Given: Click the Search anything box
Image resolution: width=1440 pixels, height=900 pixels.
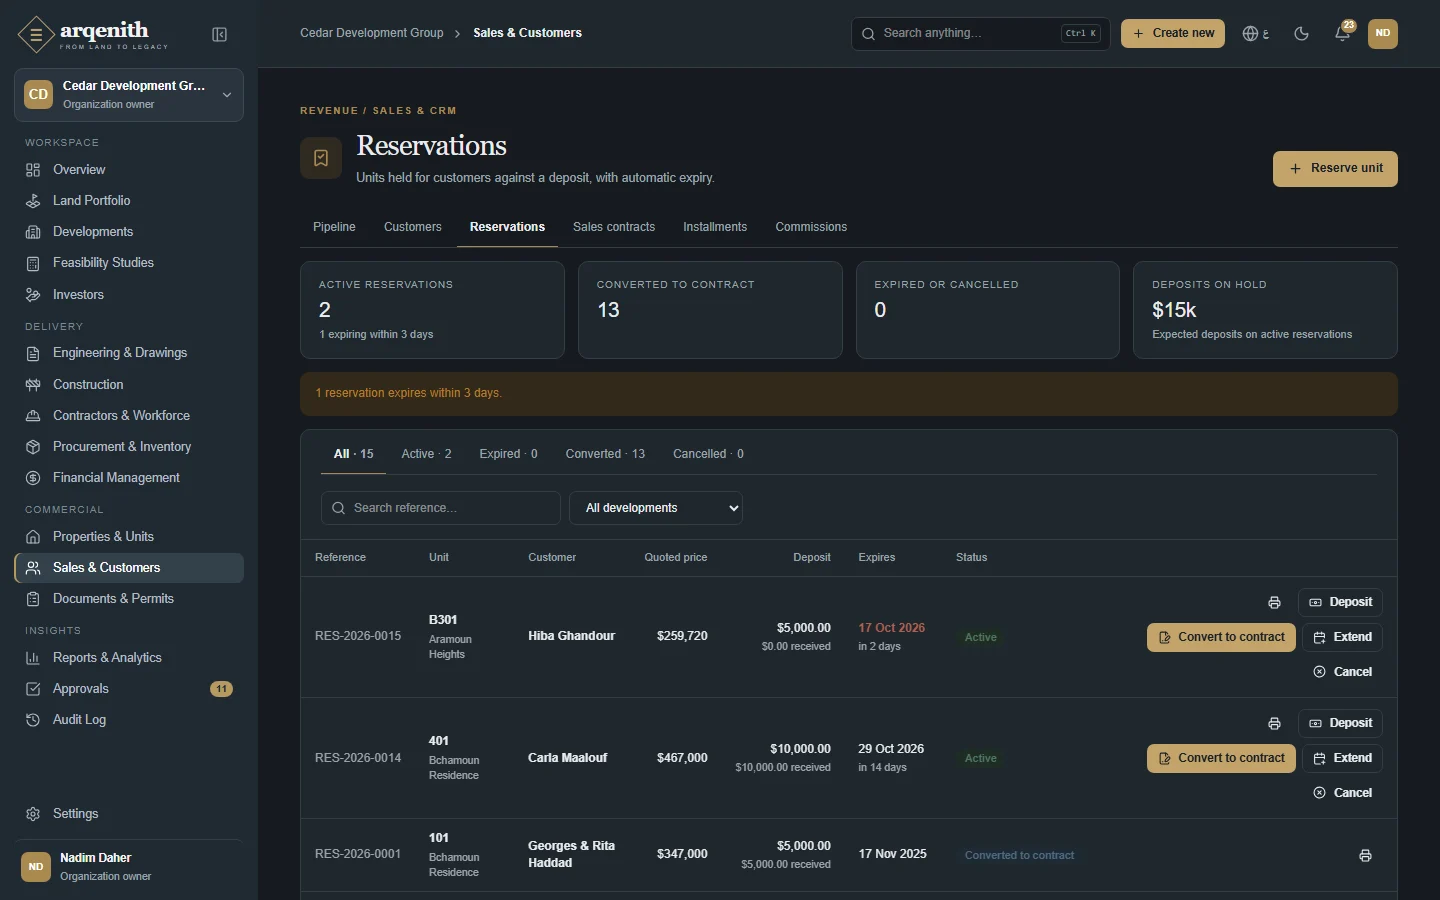Looking at the screenshot, I should [x=980, y=33].
